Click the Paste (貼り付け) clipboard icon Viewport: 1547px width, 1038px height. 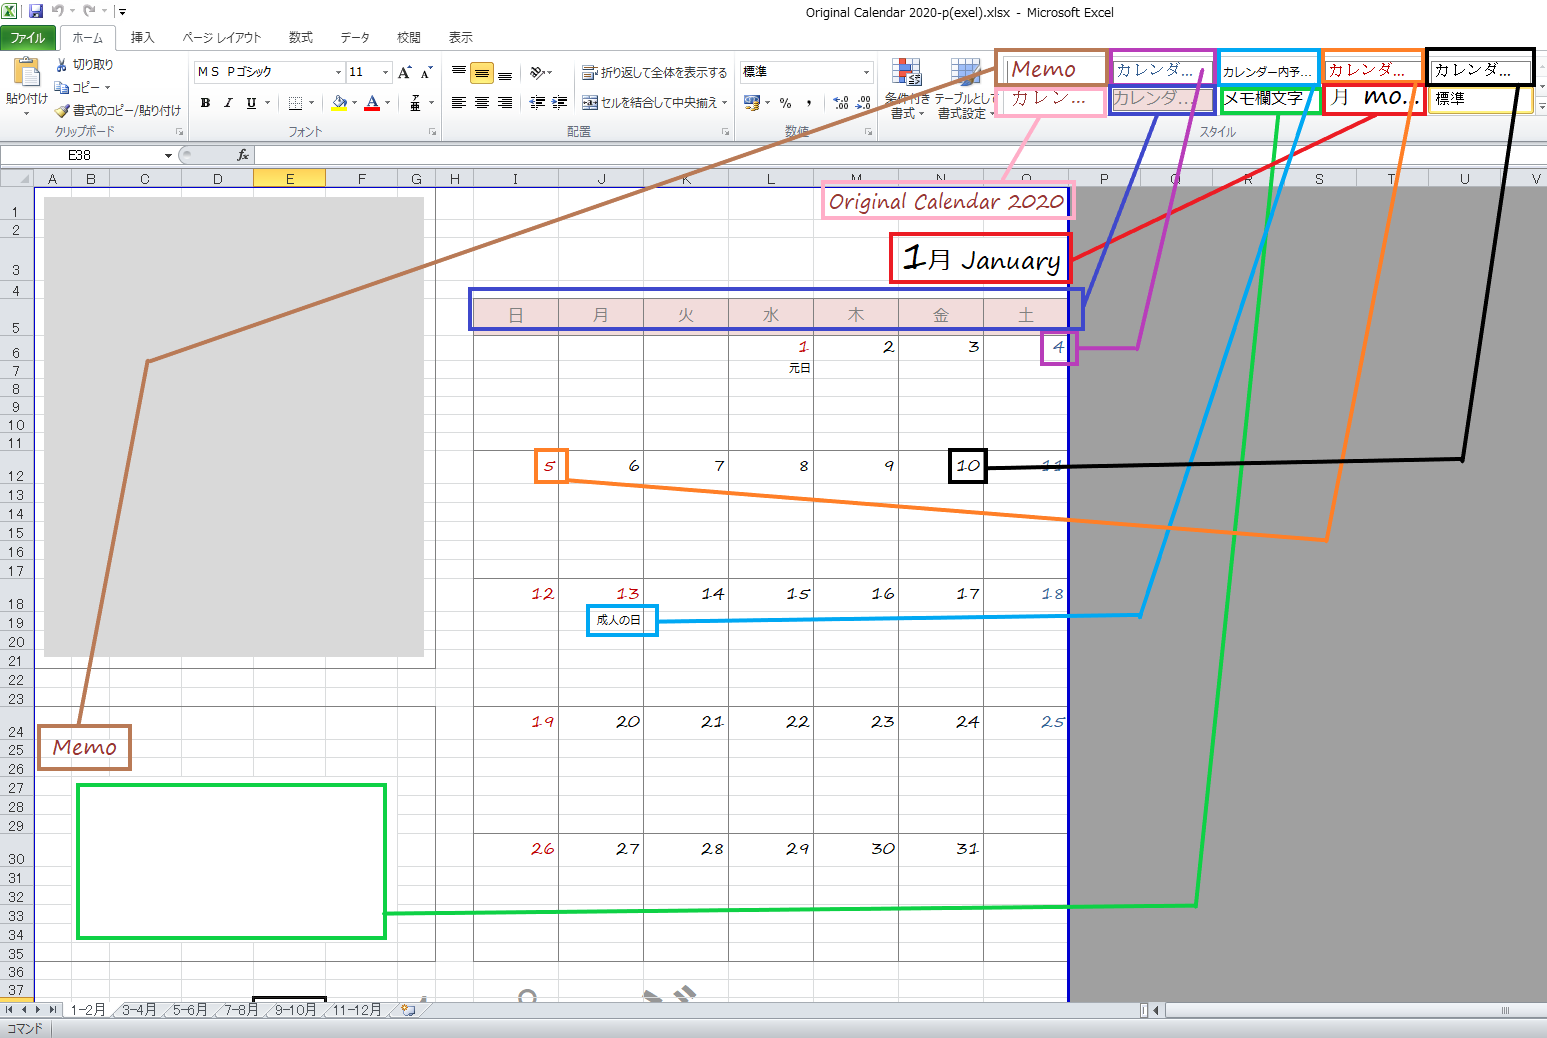click(x=26, y=73)
